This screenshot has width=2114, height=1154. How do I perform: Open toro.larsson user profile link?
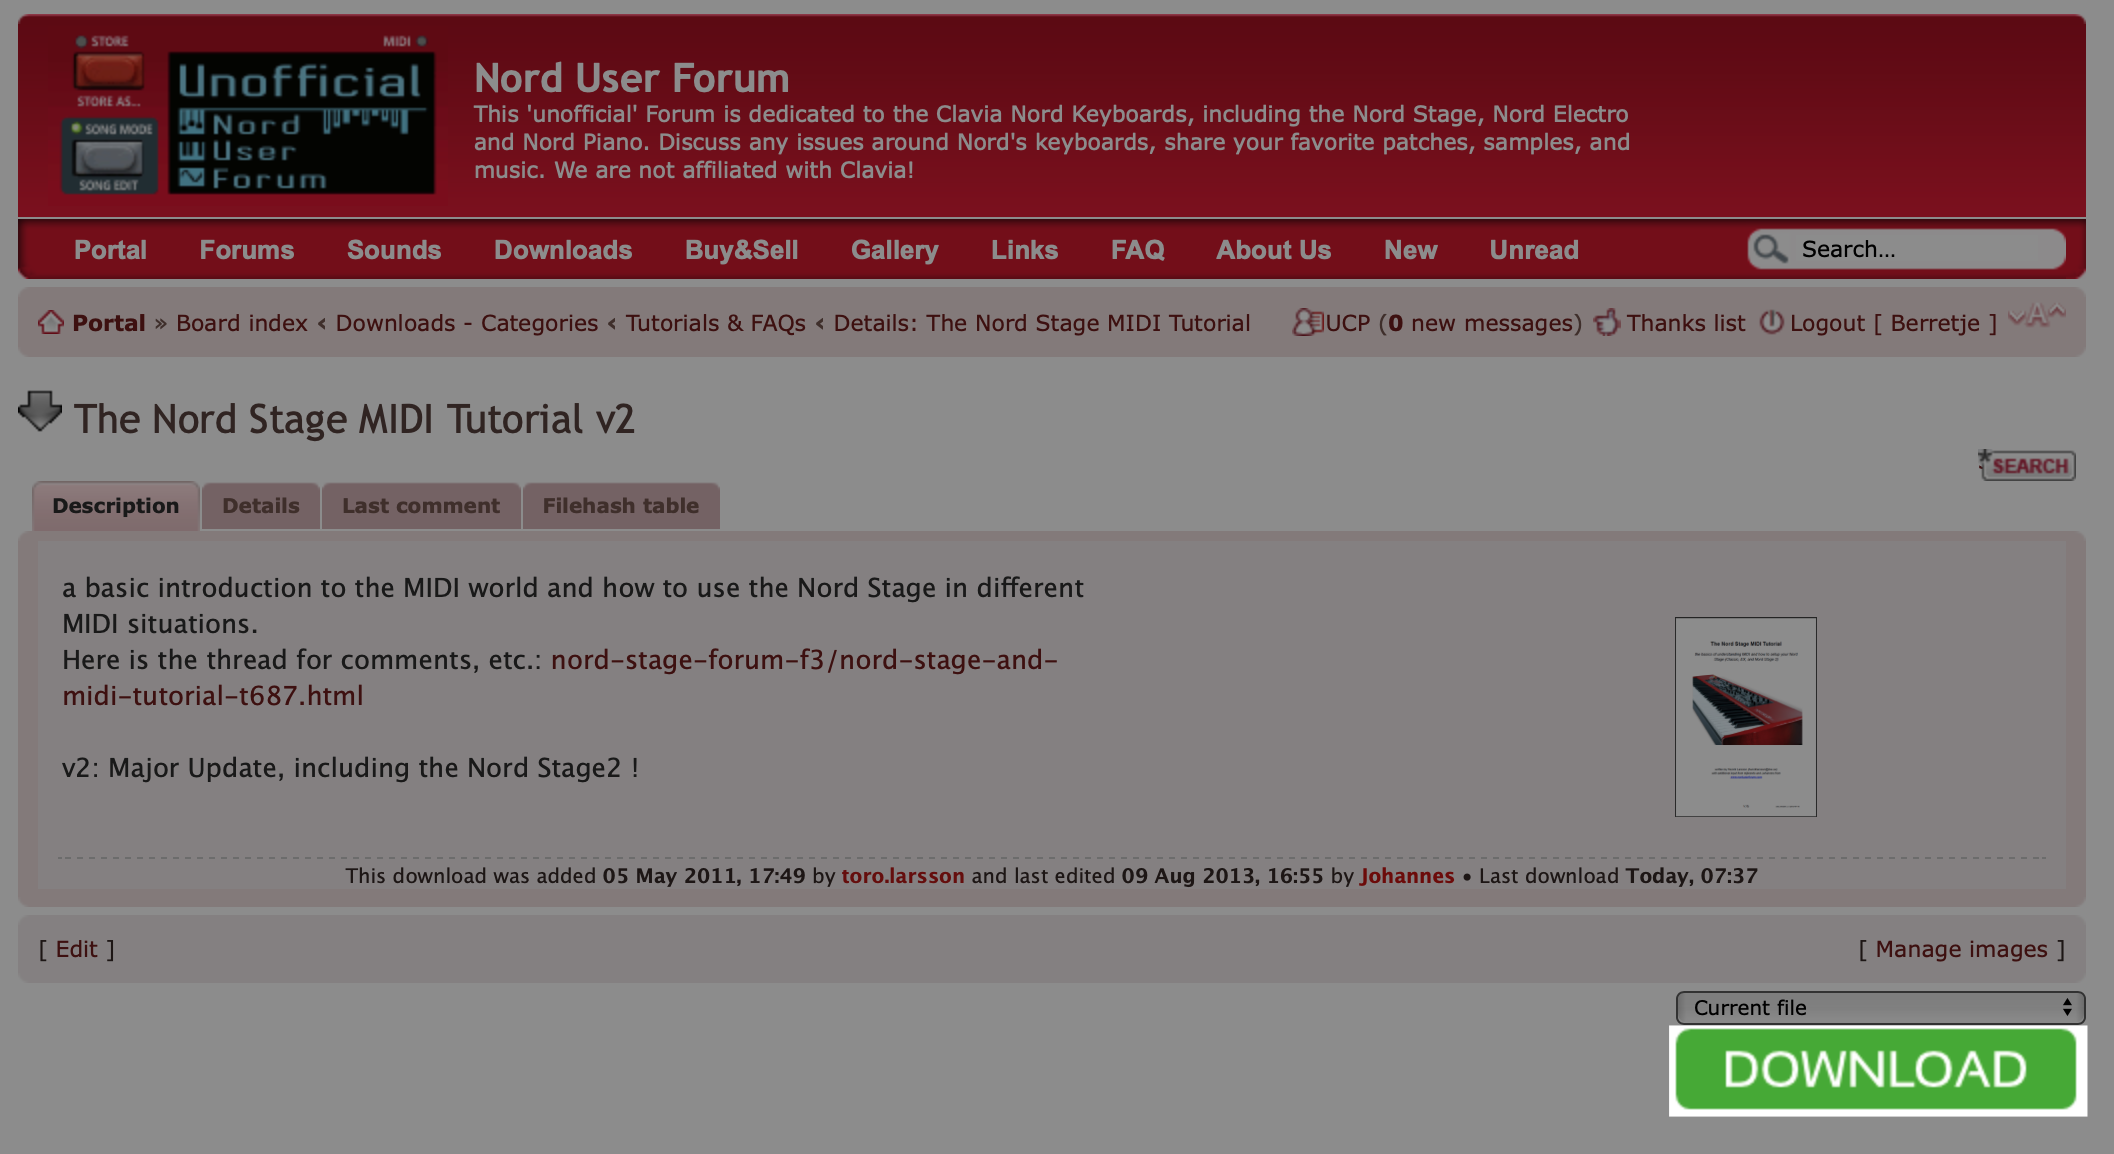point(903,876)
